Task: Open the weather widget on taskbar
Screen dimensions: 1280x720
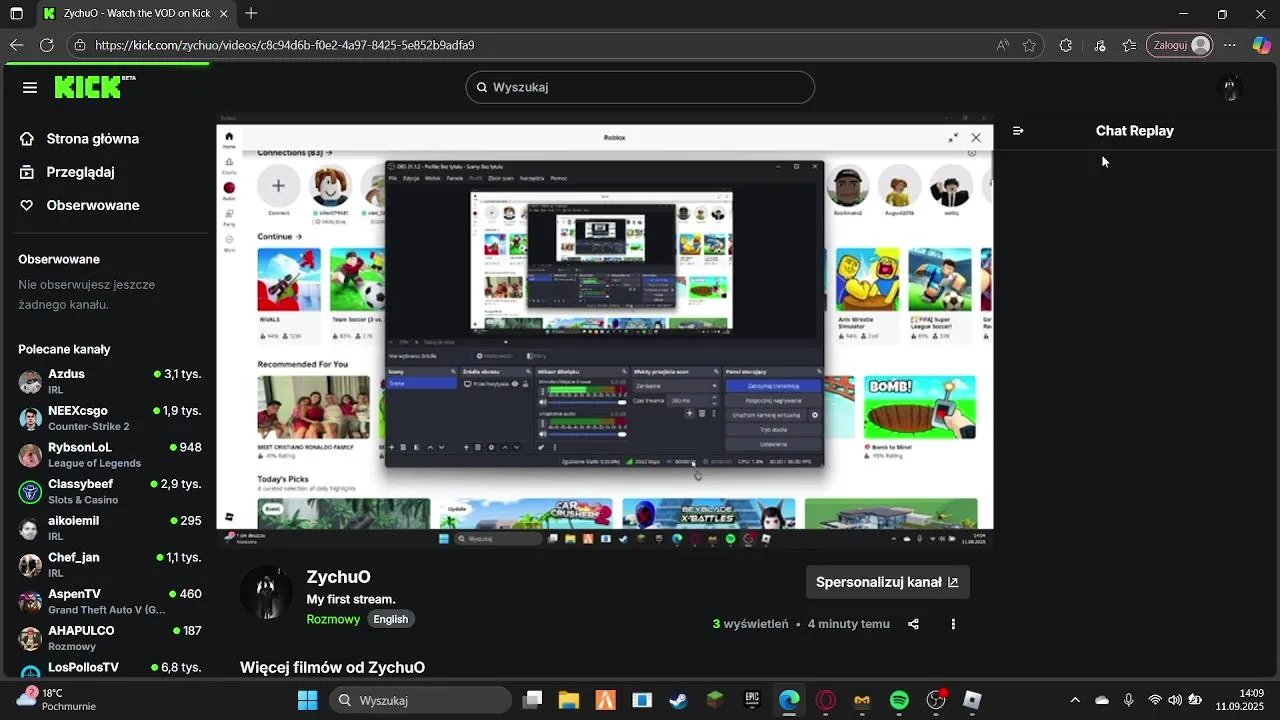Action: click(x=55, y=699)
